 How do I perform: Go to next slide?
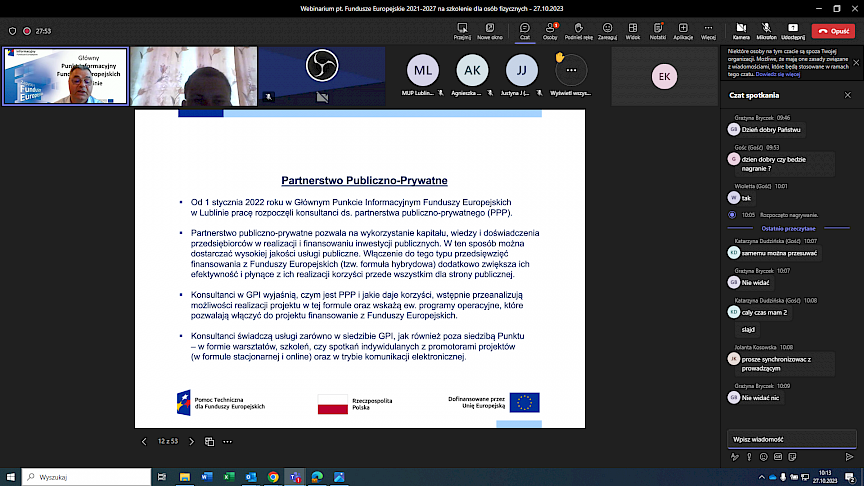point(192,441)
